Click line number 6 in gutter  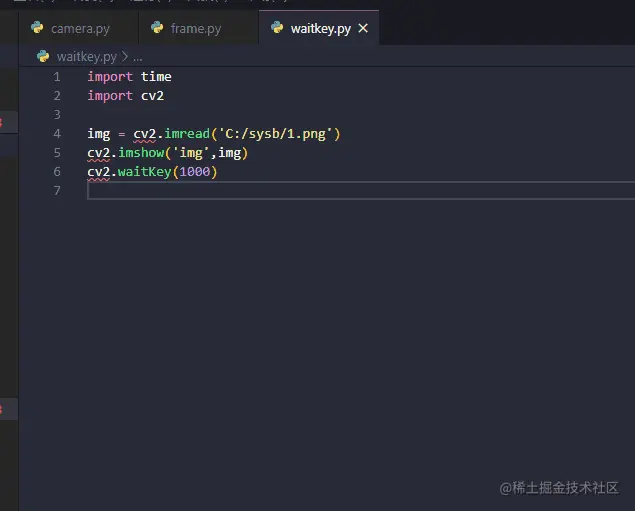point(57,172)
